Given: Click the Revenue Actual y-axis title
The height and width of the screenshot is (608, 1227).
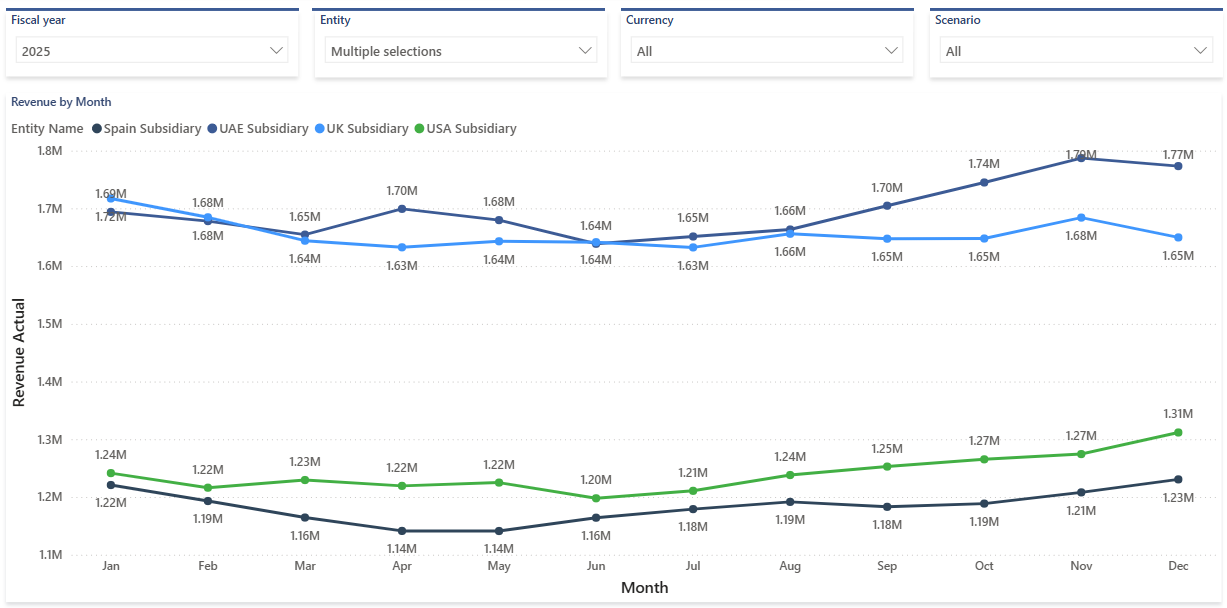Looking at the screenshot, I should click(17, 348).
